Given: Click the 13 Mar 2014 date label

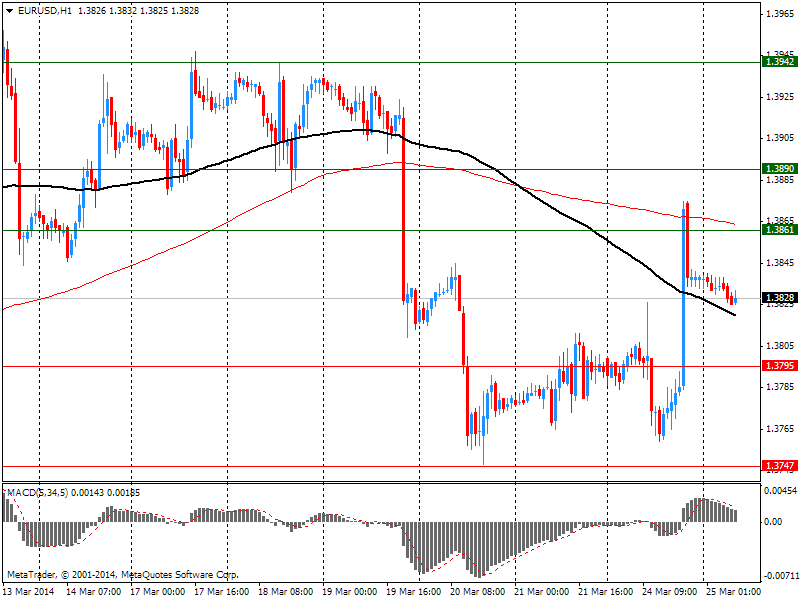Looking at the screenshot, I should coord(28,592).
